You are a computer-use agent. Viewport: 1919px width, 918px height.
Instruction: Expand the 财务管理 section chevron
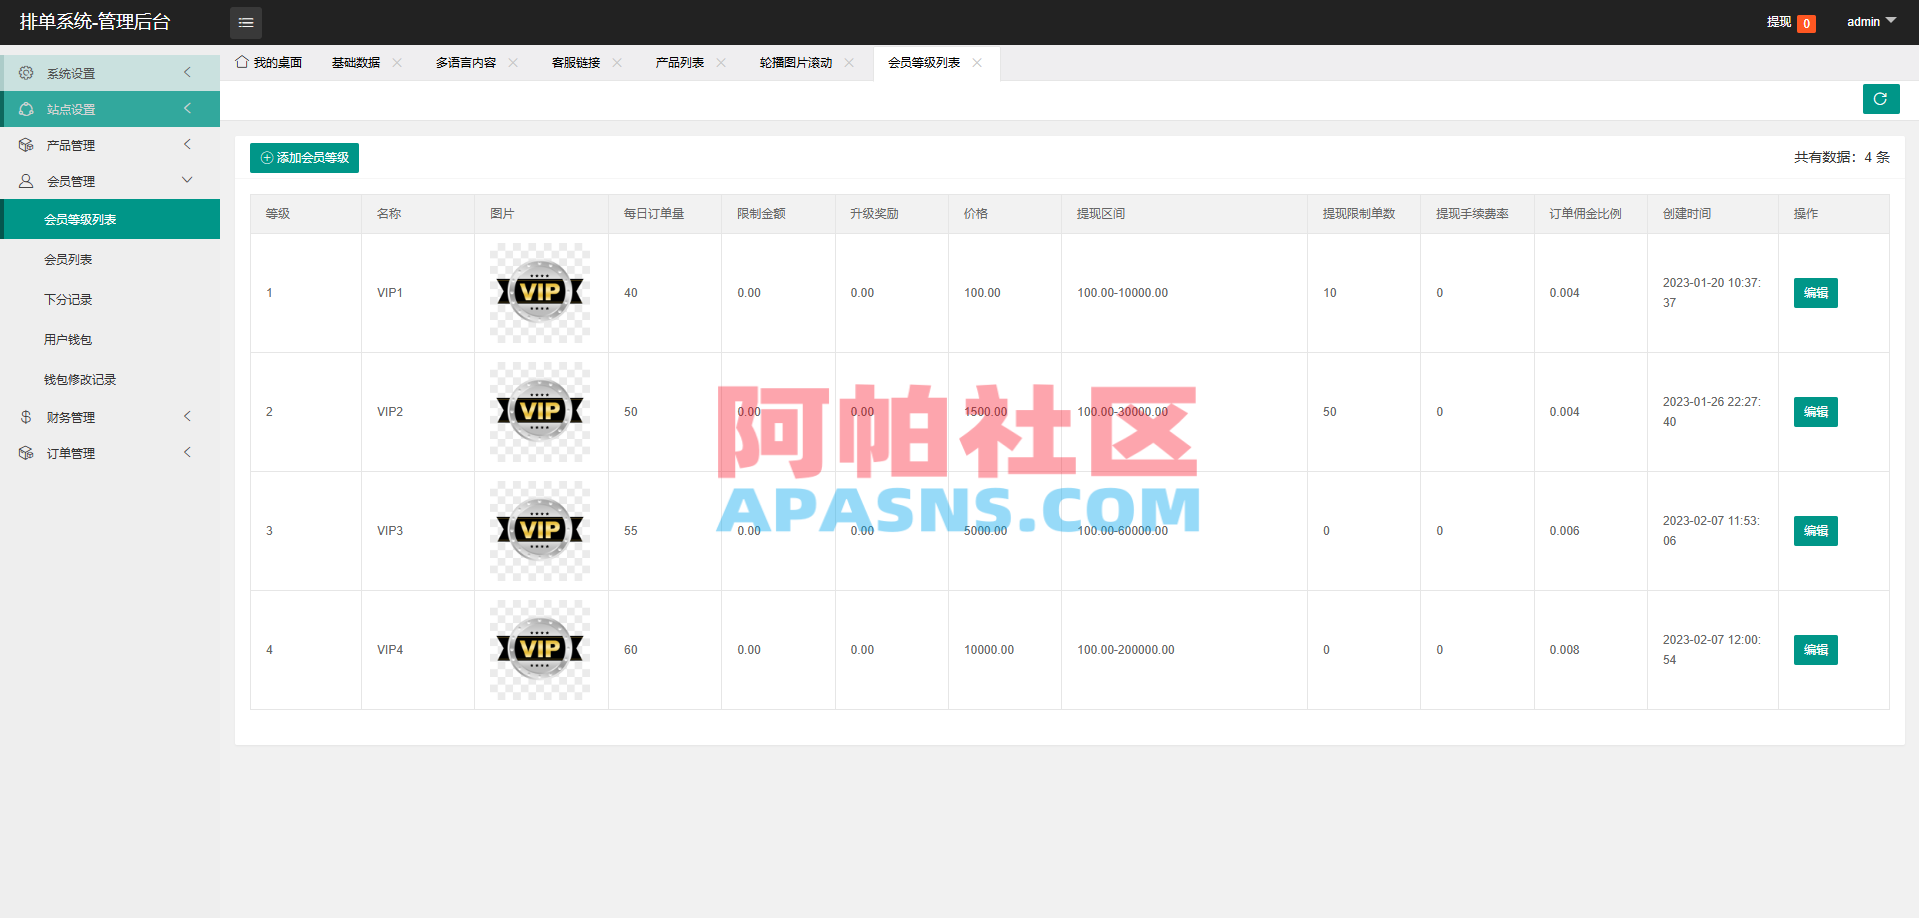186,416
